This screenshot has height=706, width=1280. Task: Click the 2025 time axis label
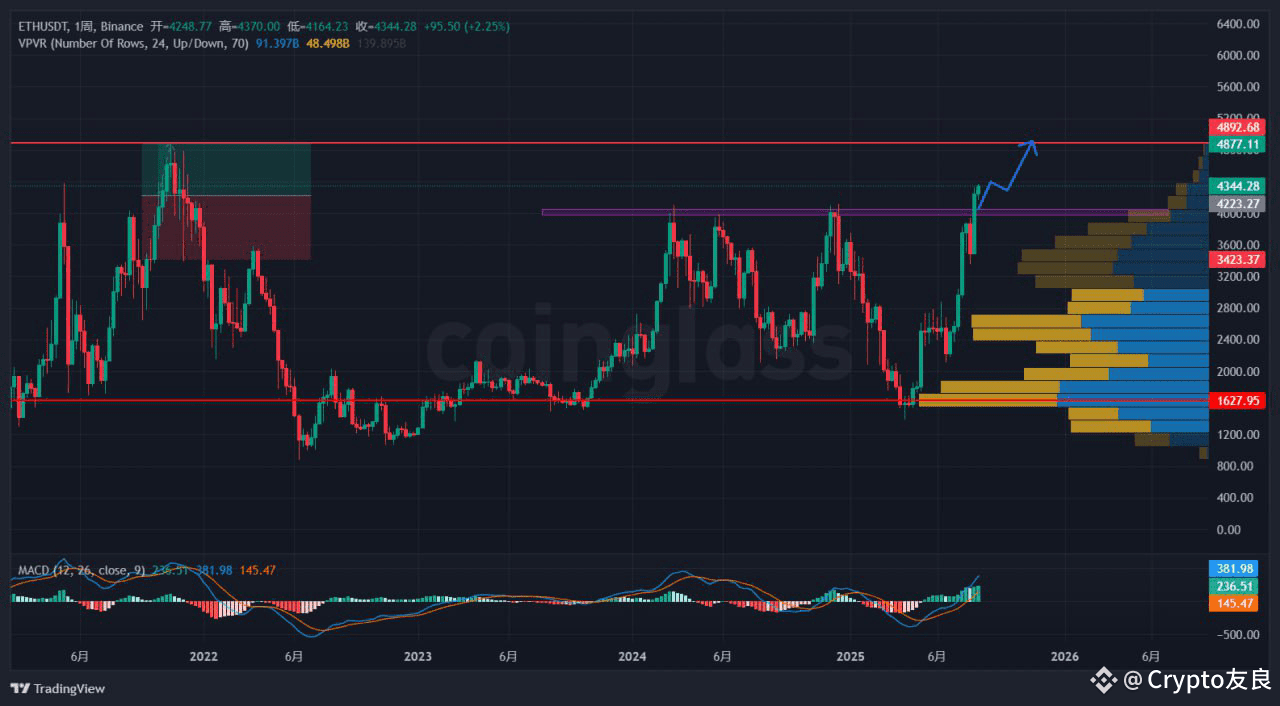click(x=850, y=657)
